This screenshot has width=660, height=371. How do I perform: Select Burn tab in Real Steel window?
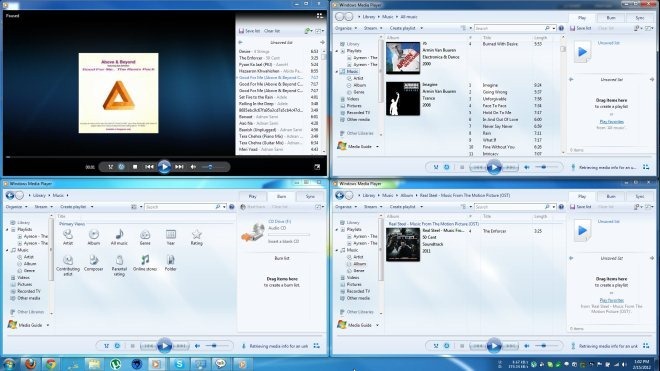click(611, 196)
